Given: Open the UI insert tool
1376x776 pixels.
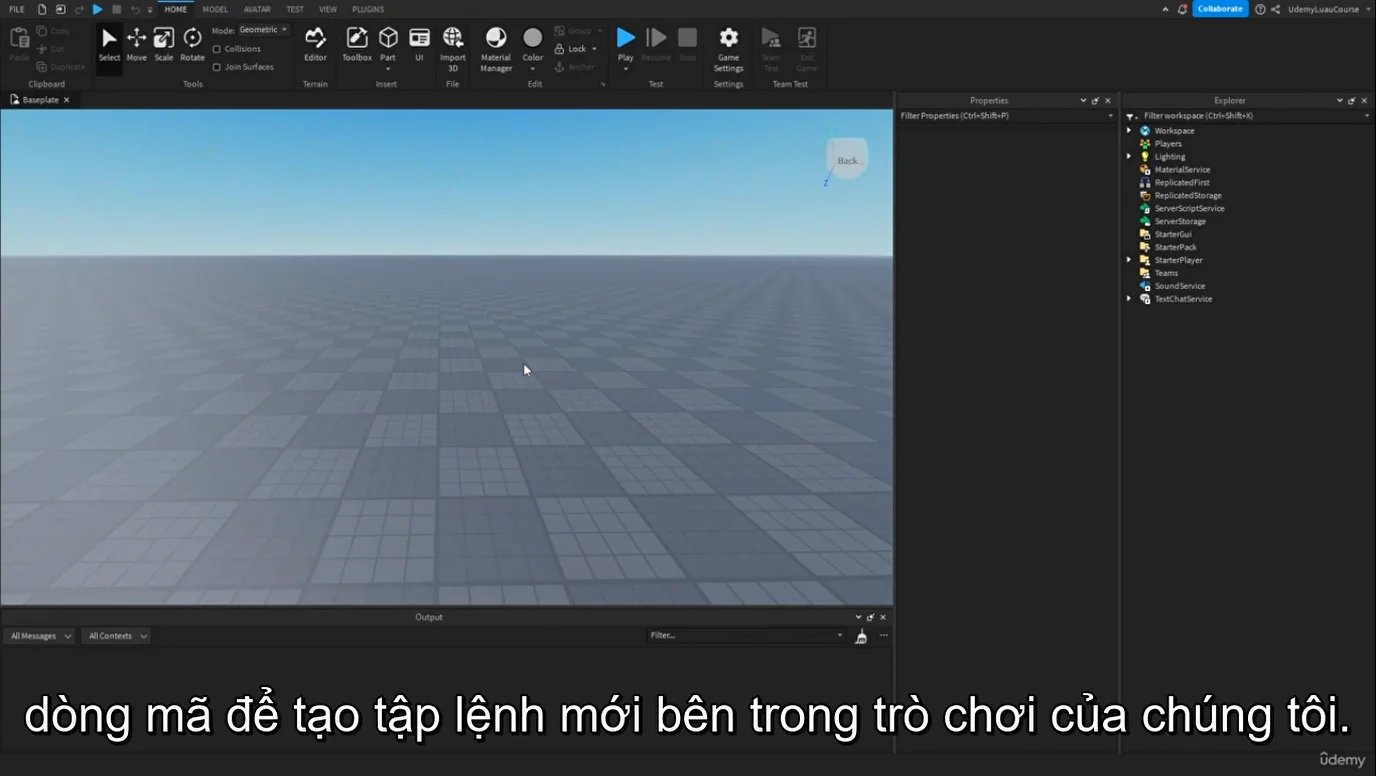Looking at the screenshot, I should 419,44.
